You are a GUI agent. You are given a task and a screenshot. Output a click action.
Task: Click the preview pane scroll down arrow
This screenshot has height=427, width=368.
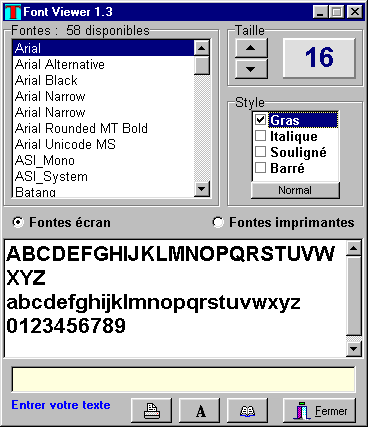(x=354, y=349)
